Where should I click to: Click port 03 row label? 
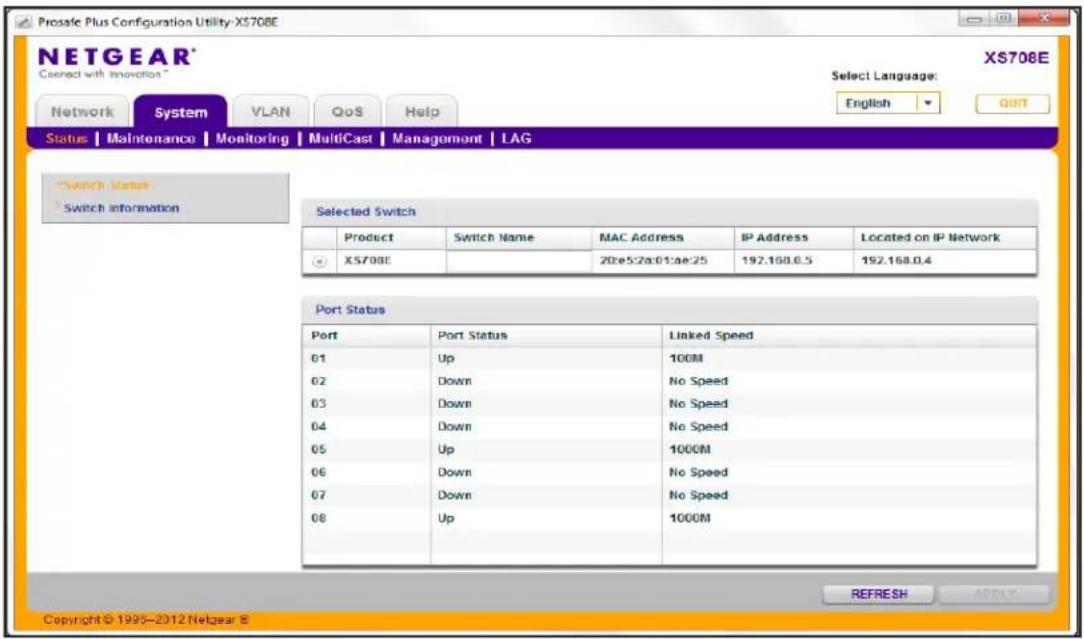tap(318, 404)
